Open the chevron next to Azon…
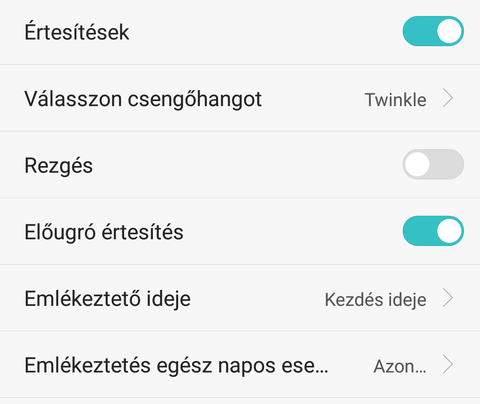Screen dimensions: 480x404 (448, 365)
